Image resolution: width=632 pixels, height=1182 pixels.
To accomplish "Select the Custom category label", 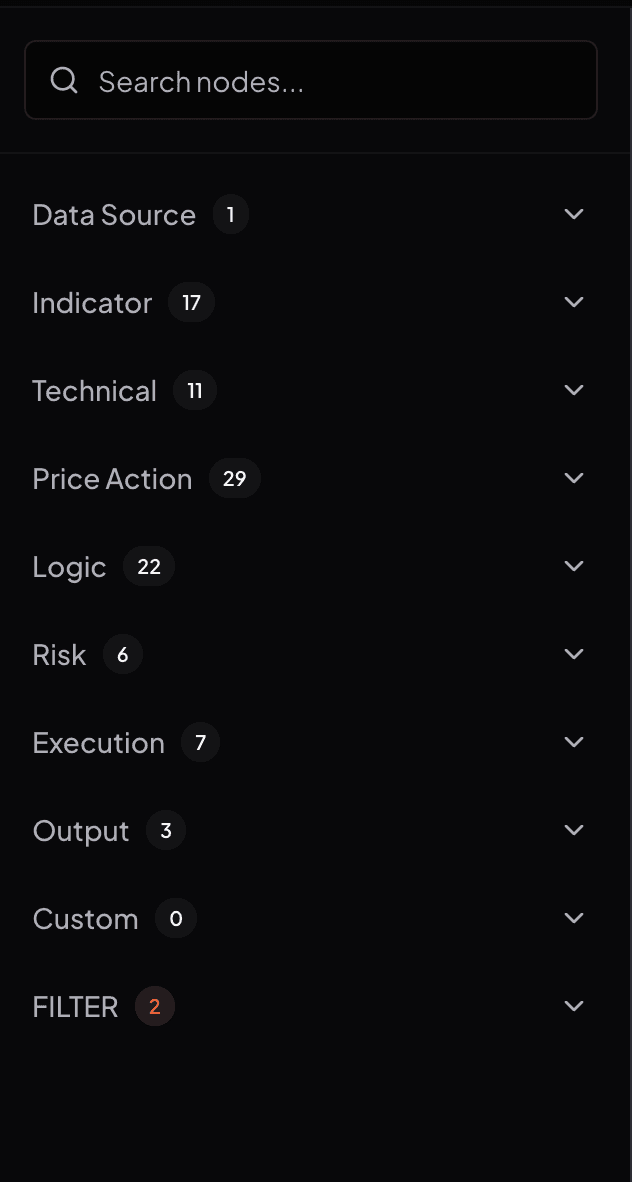I will click(85, 918).
